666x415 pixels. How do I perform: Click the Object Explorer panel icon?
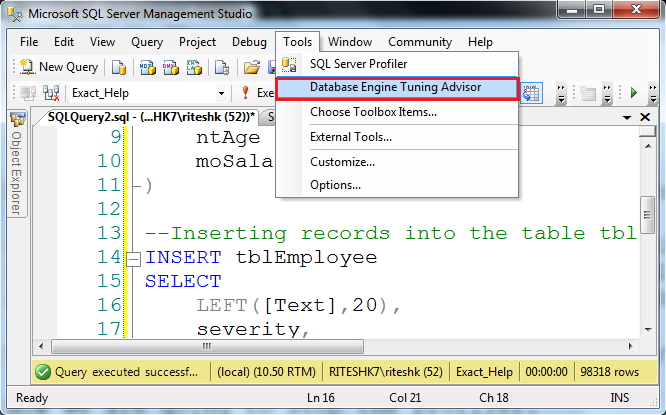(17, 119)
